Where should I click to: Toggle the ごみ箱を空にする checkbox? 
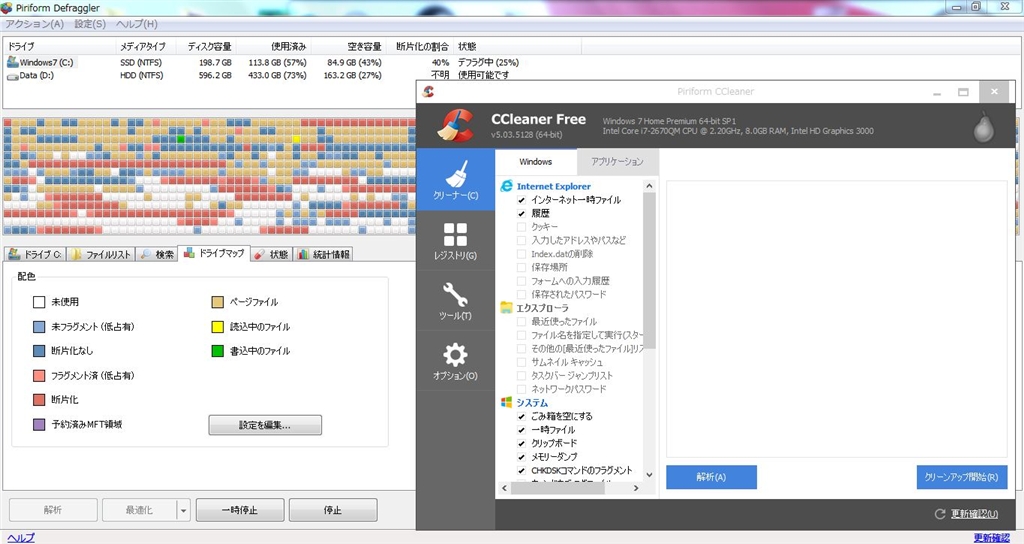pyautogui.click(x=521, y=416)
